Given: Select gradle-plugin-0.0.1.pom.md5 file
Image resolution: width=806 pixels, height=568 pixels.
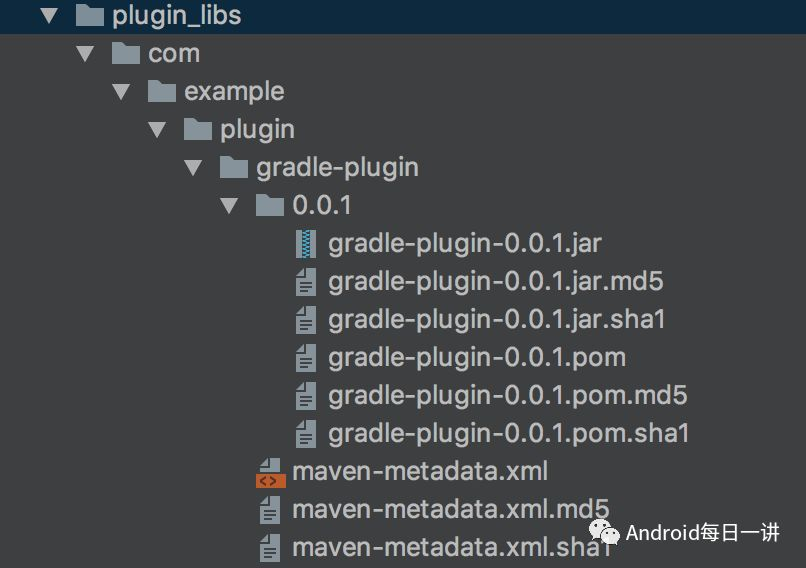Looking at the screenshot, I should pyautogui.click(x=507, y=396).
